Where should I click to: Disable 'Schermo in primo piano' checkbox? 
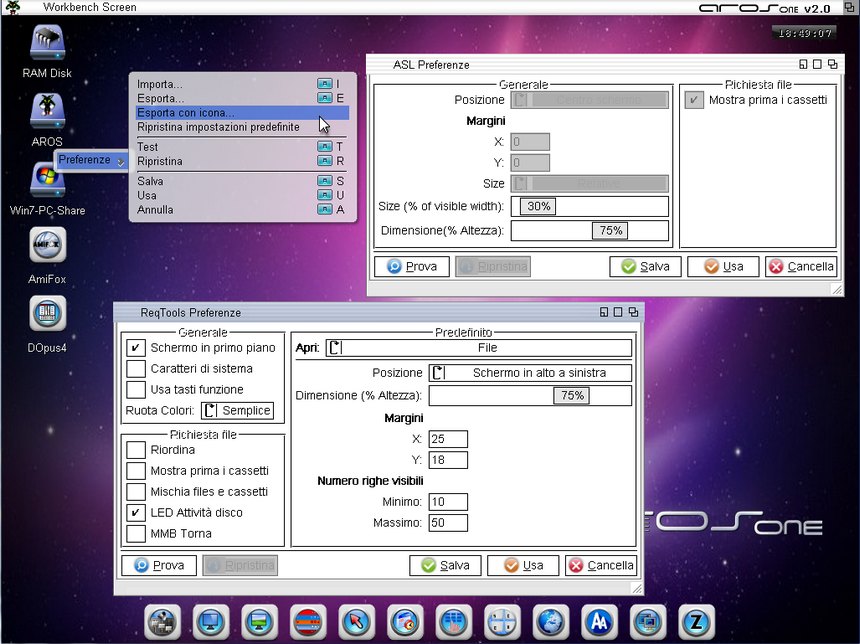click(x=136, y=348)
